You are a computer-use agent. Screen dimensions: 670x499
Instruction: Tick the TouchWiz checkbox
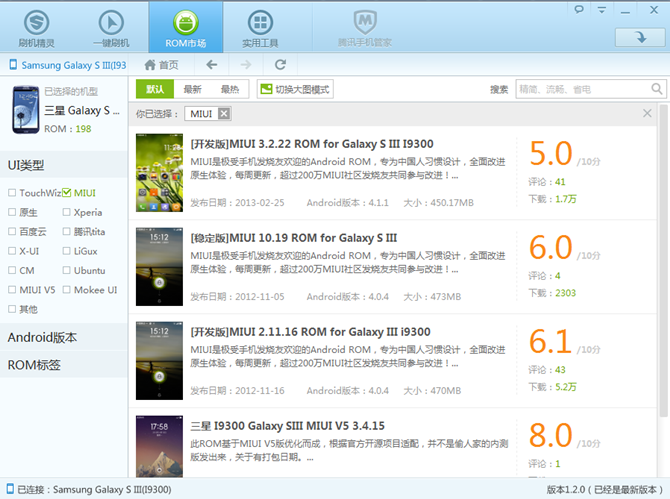[x=12, y=193]
